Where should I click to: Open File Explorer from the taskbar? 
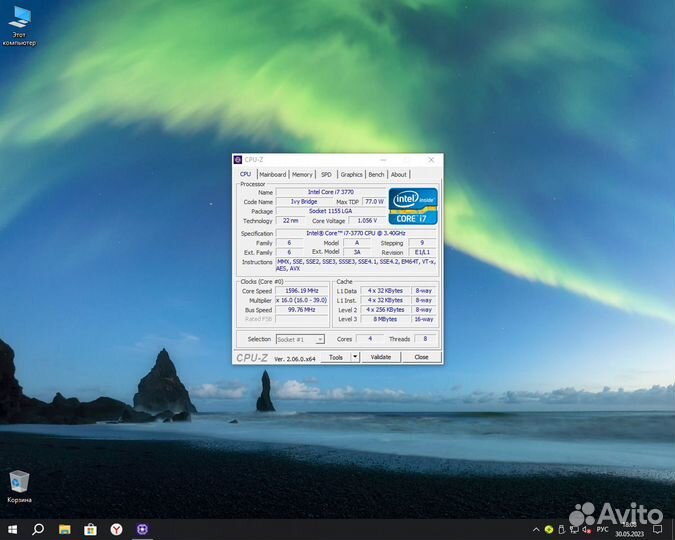coord(64,529)
